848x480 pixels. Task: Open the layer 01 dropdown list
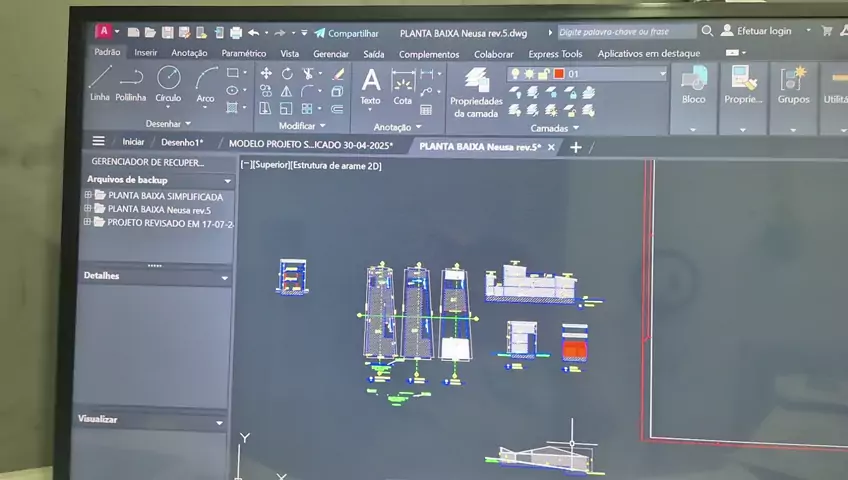pos(662,74)
